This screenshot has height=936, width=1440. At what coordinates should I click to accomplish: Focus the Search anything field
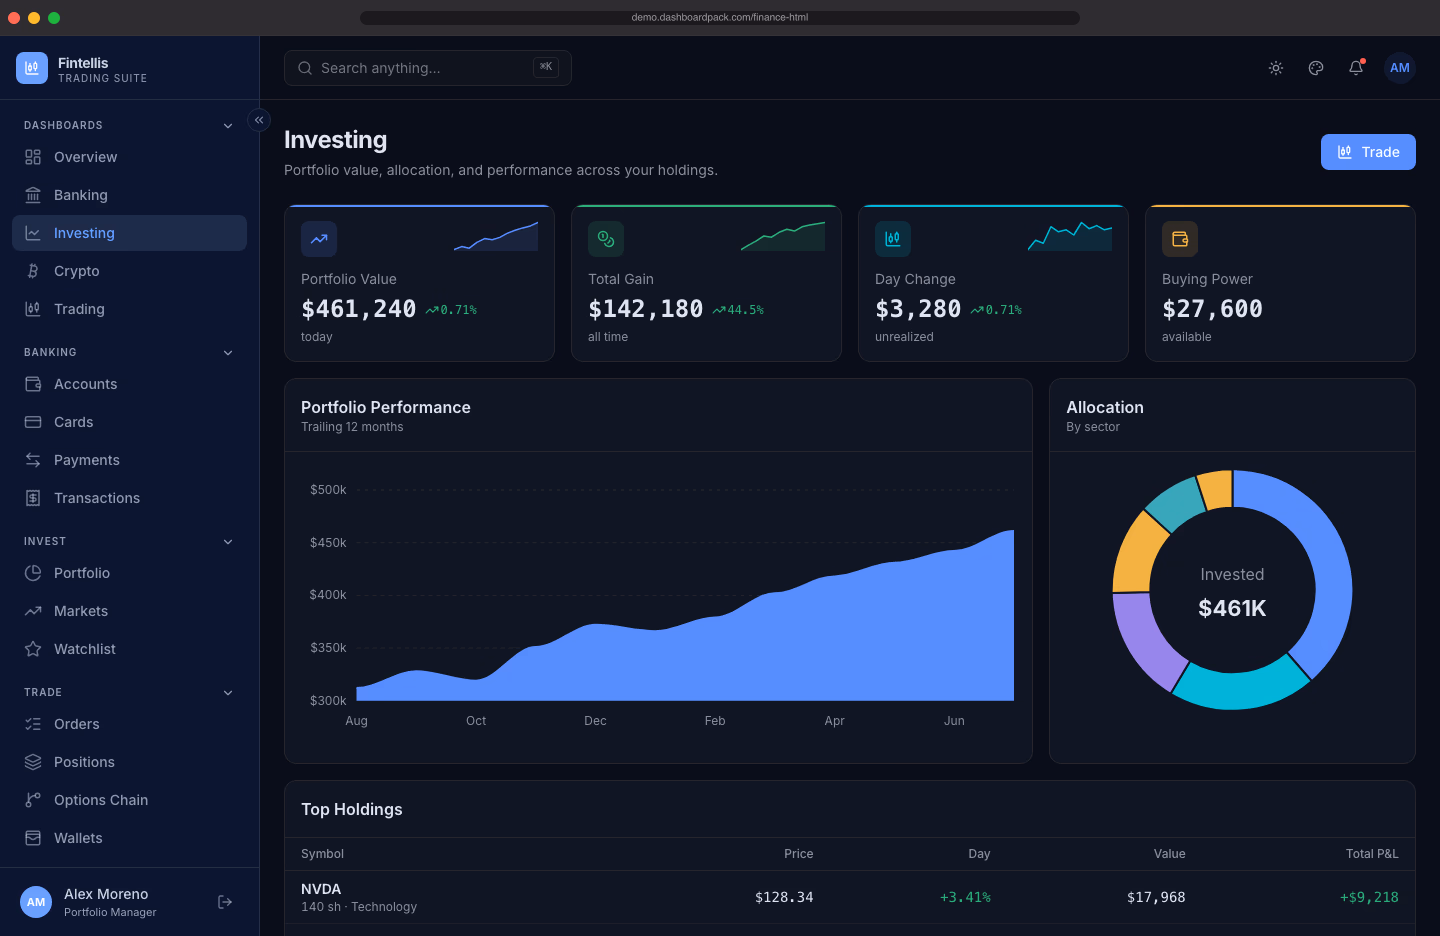[428, 68]
